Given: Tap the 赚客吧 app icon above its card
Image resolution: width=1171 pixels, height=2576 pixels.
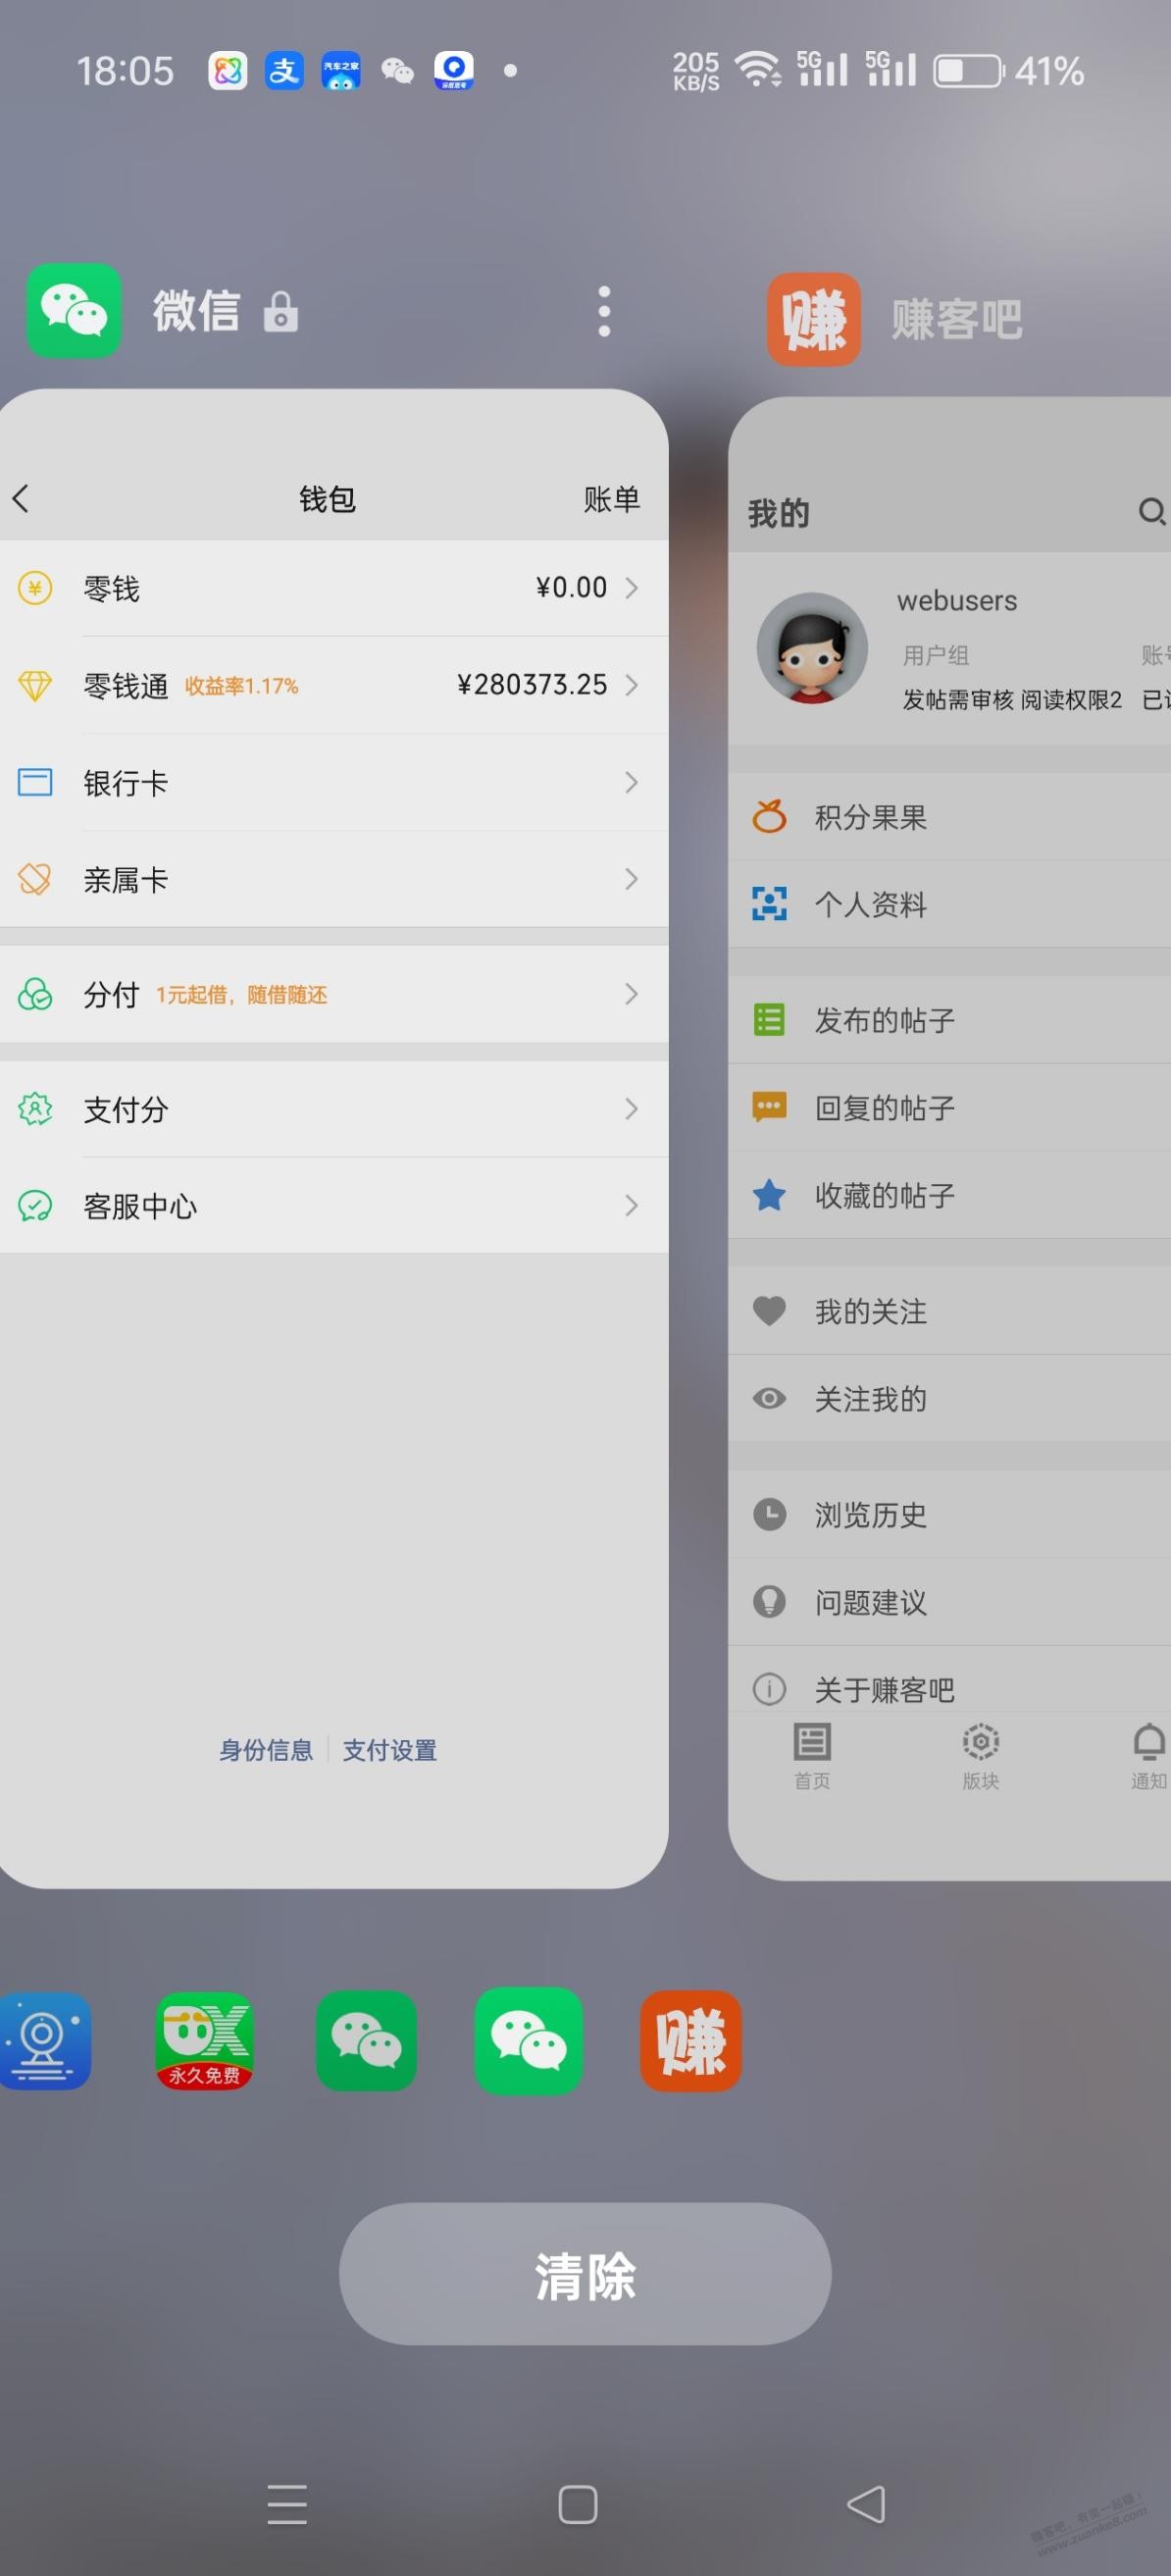Looking at the screenshot, I should point(814,319).
